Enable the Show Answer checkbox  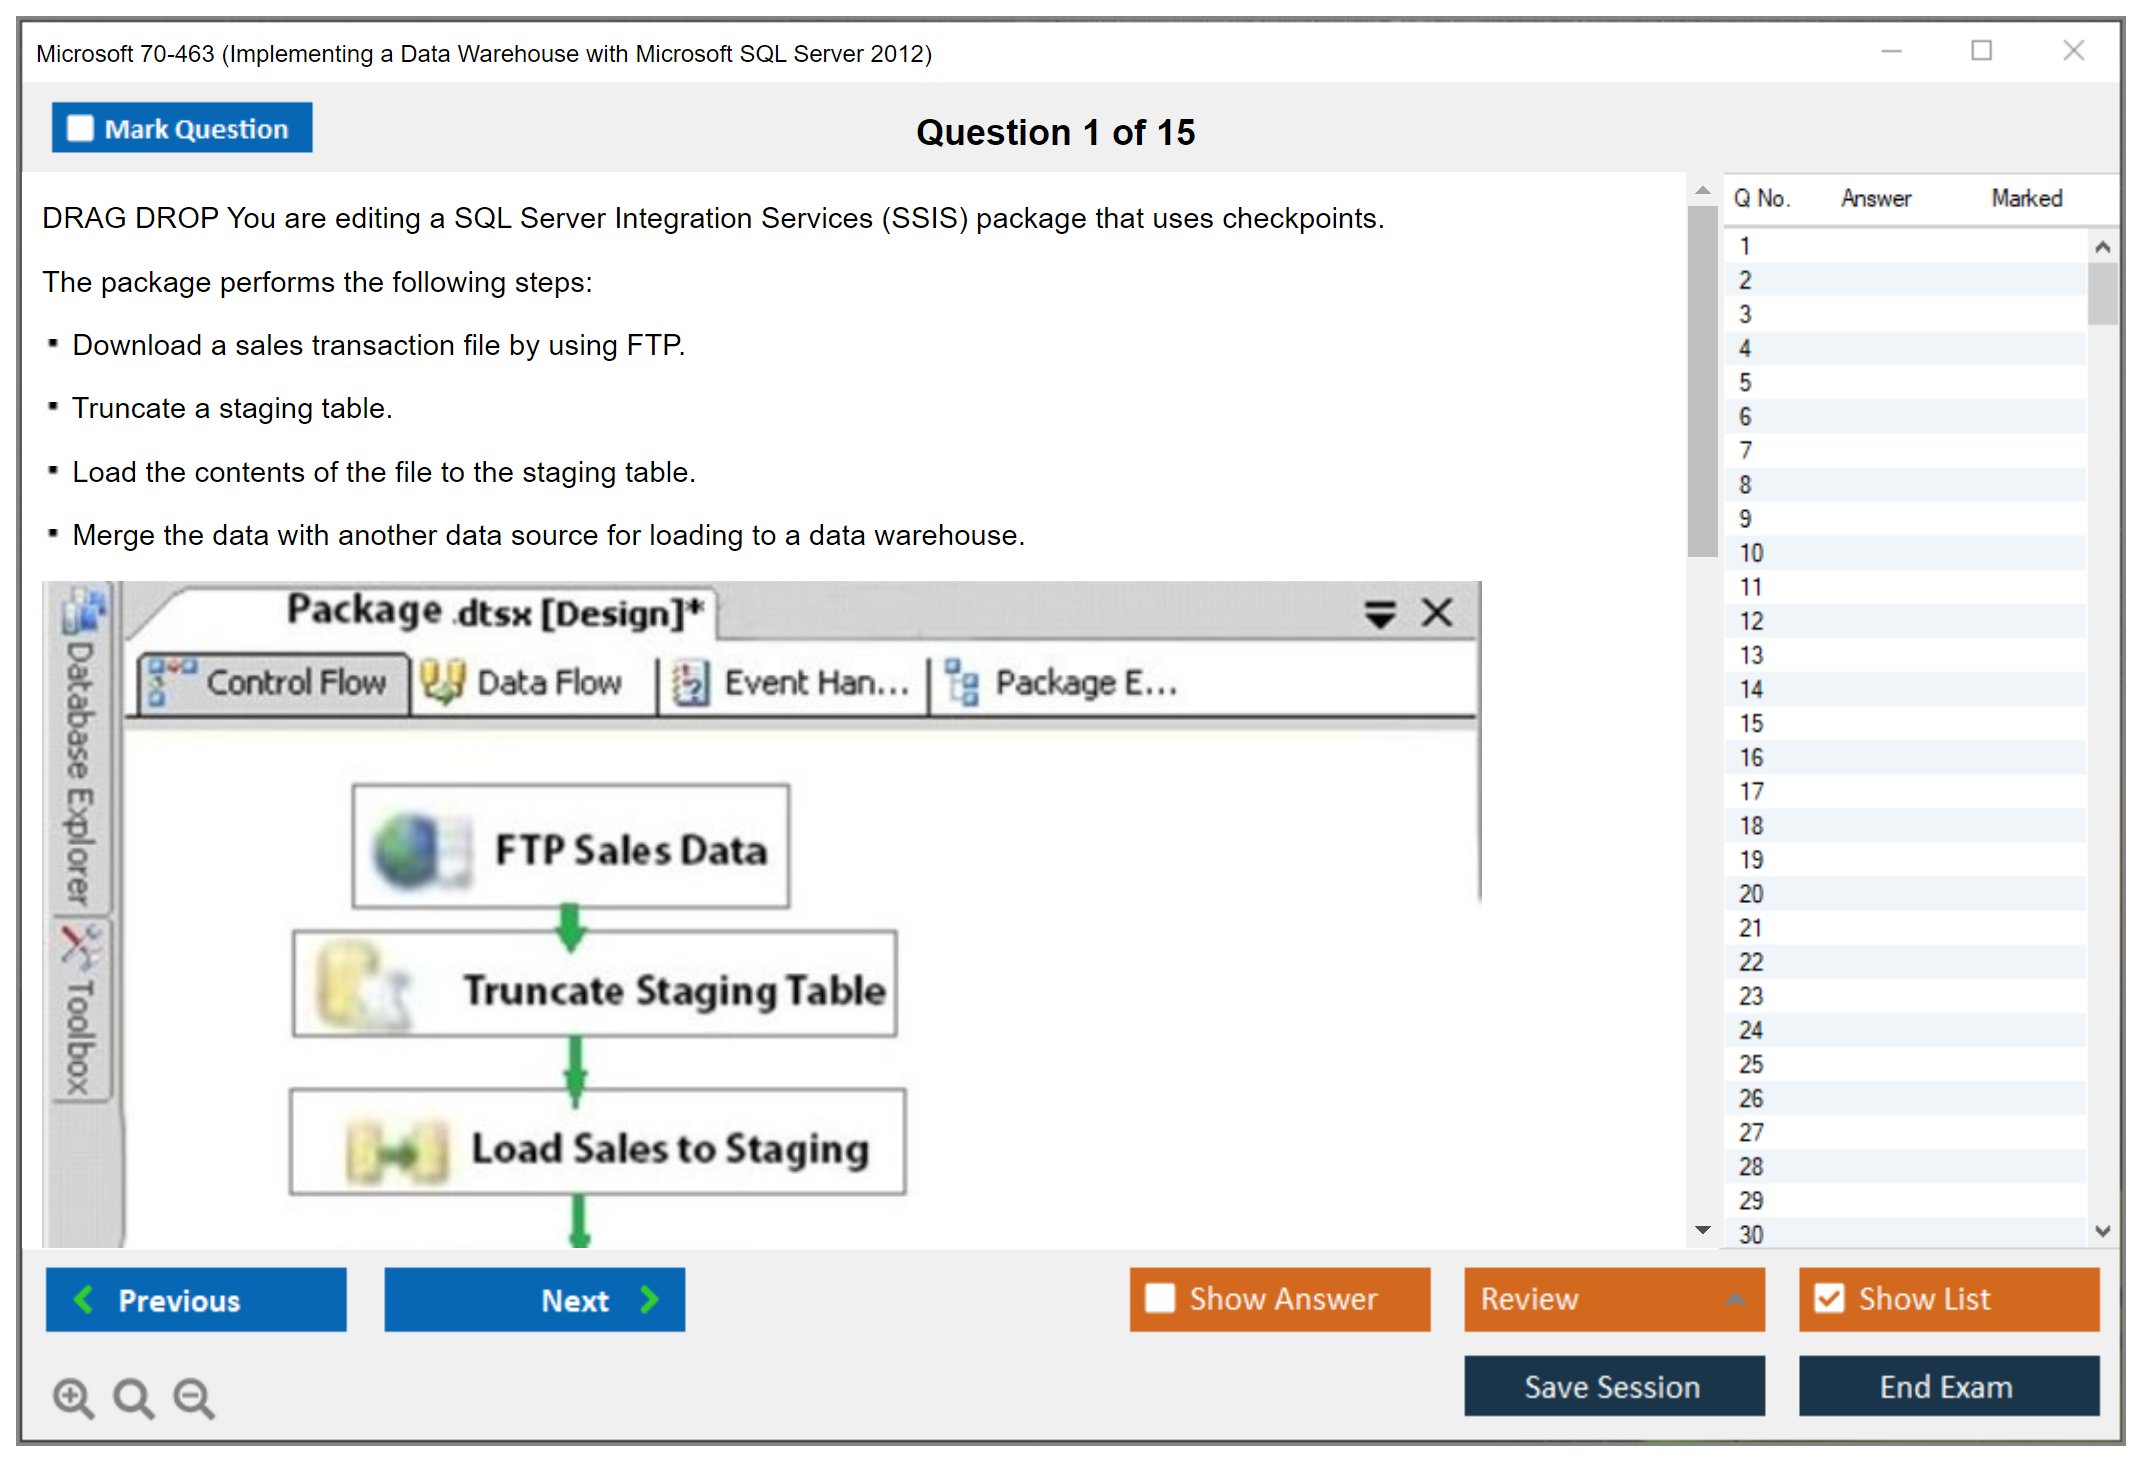click(x=1160, y=1298)
